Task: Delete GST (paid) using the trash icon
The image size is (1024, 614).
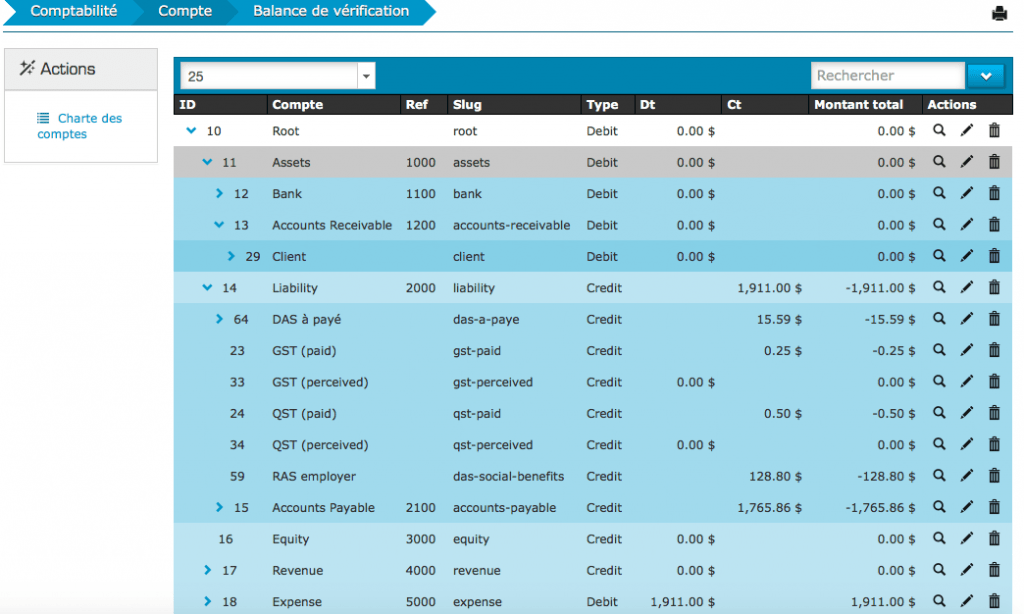Action: [x=994, y=350]
